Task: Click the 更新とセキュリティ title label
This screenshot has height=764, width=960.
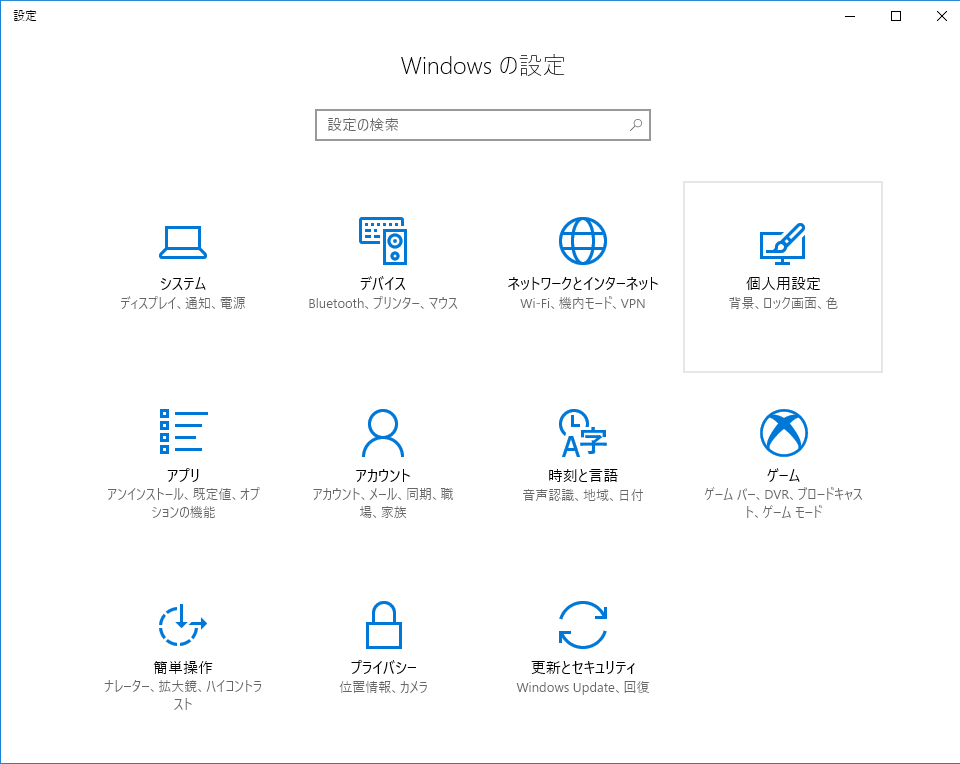Action: click(x=583, y=667)
